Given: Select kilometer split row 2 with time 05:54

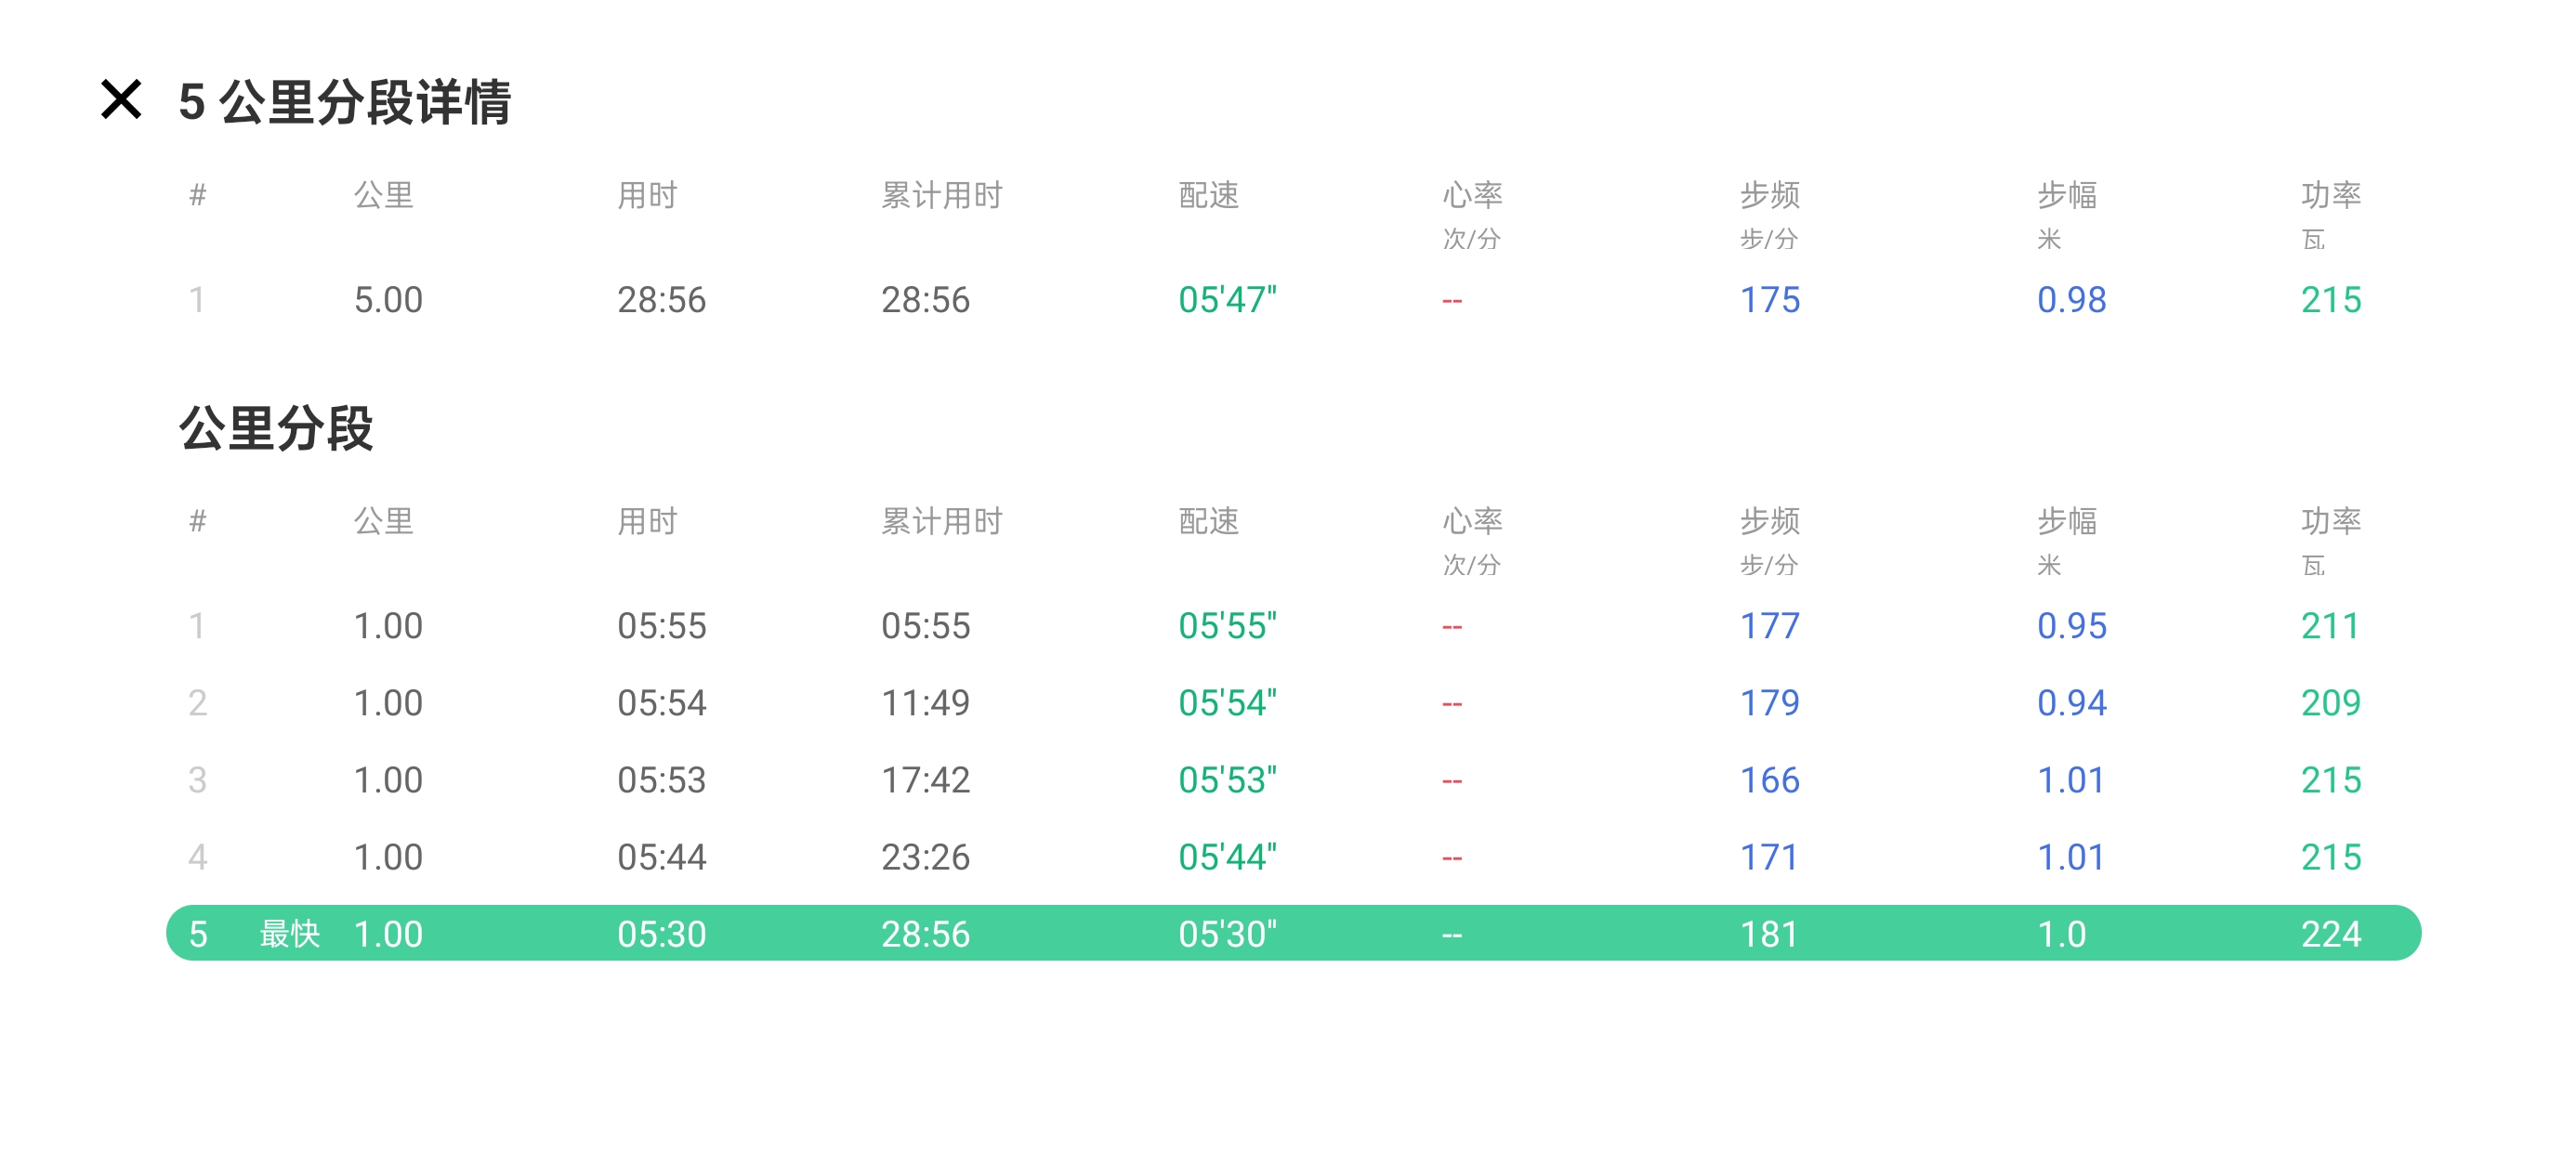Looking at the screenshot, I should (x=661, y=703).
